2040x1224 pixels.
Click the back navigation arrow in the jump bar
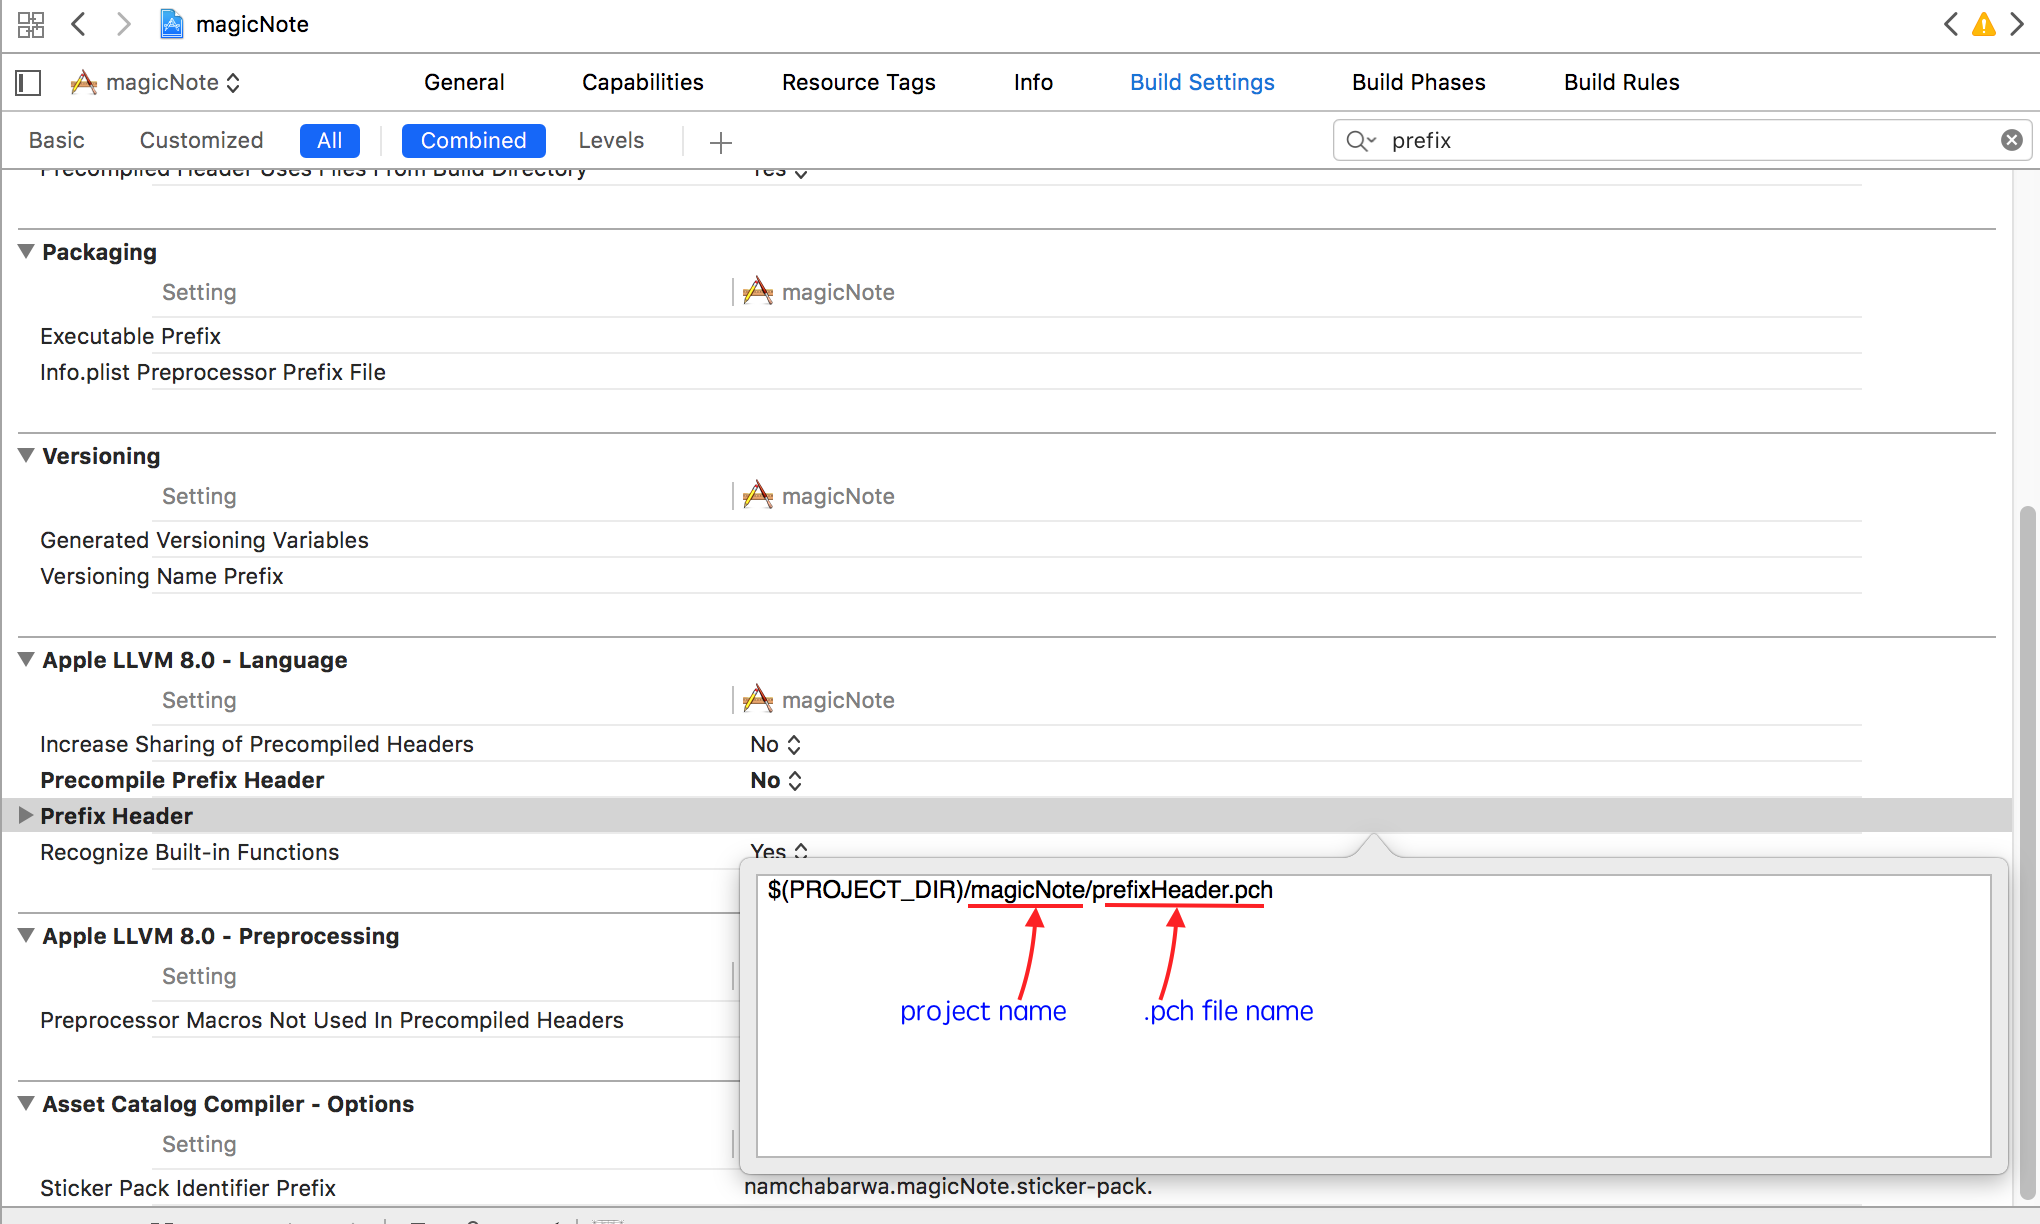click(78, 24)
